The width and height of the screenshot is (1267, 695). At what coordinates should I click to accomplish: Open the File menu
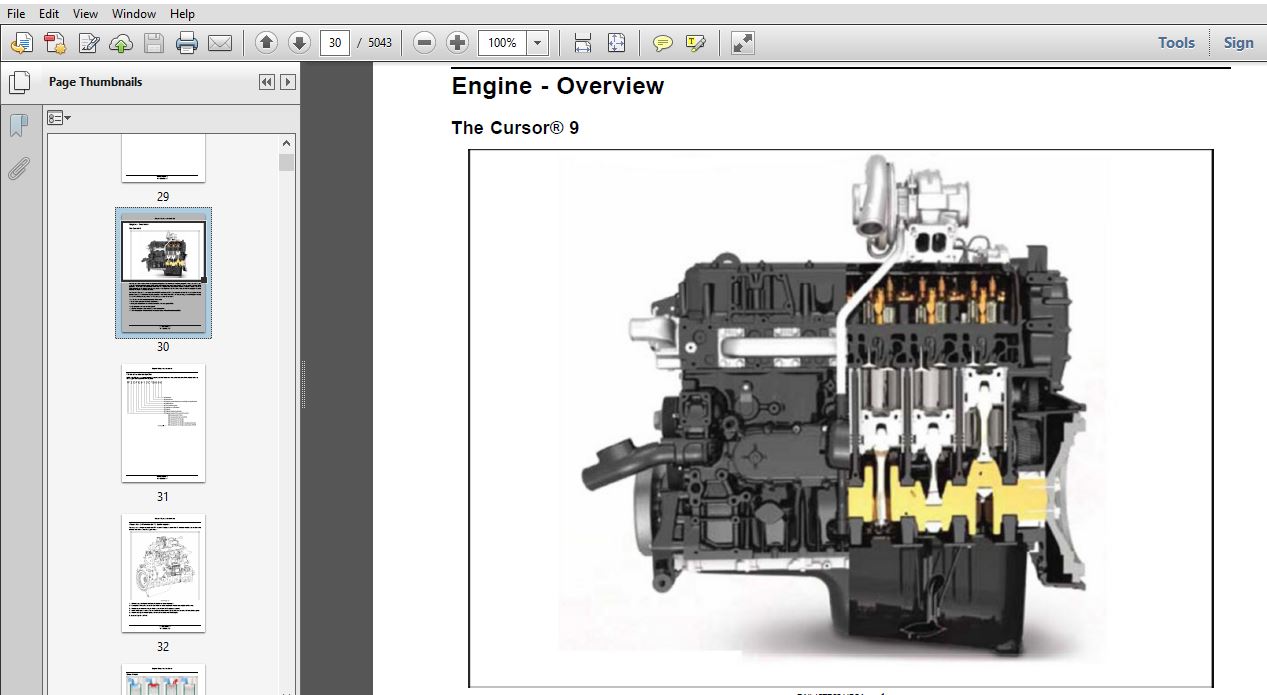coord(16,14)
